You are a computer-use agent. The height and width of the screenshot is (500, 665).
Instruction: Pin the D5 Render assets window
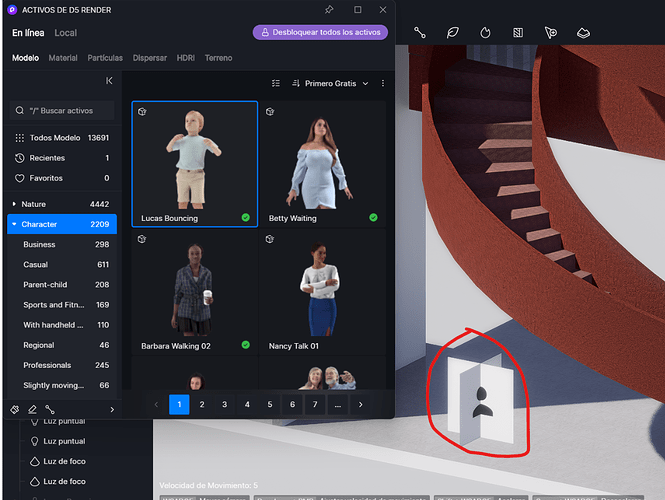(329, 9)
